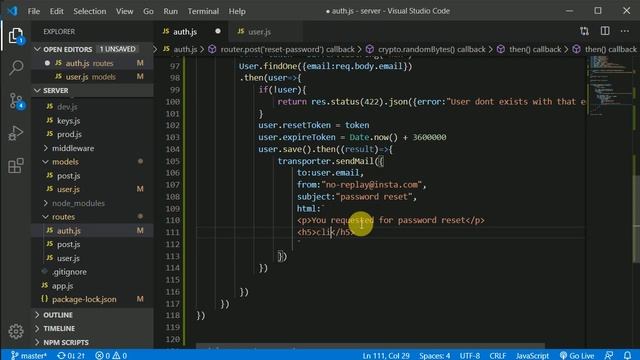Viewport: 640px width, 360px height.
Task: Open the master branch indicator
Action: (29, 356)
